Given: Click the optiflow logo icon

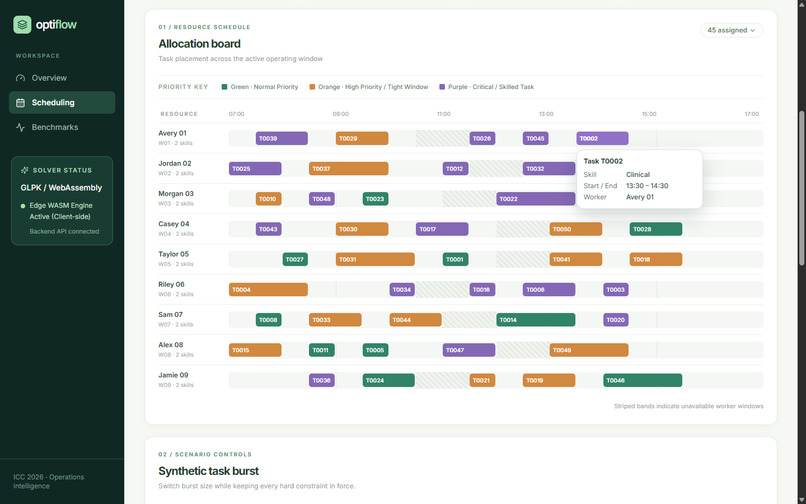Looking at the screenshot, I should [x=22, y=25].
